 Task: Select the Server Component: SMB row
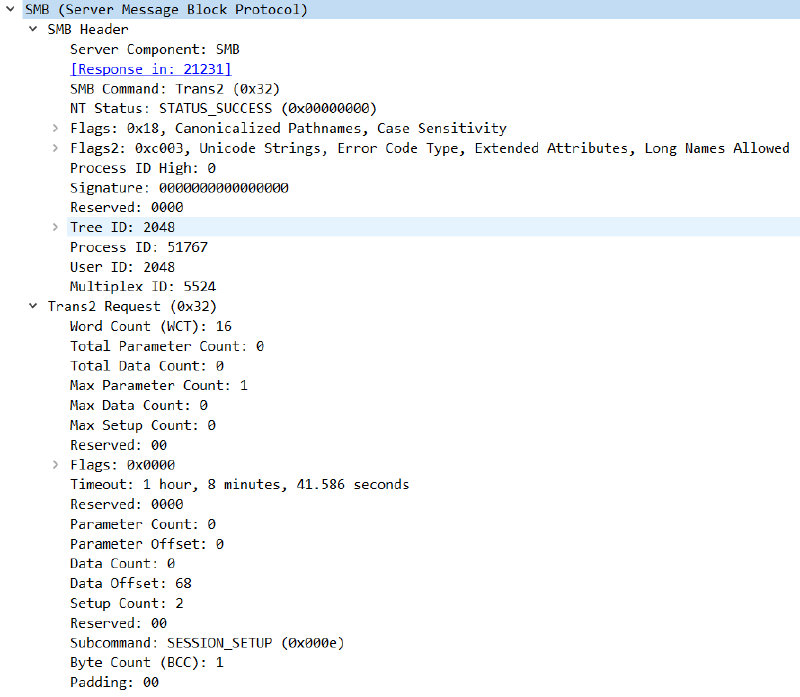(154, 49)
